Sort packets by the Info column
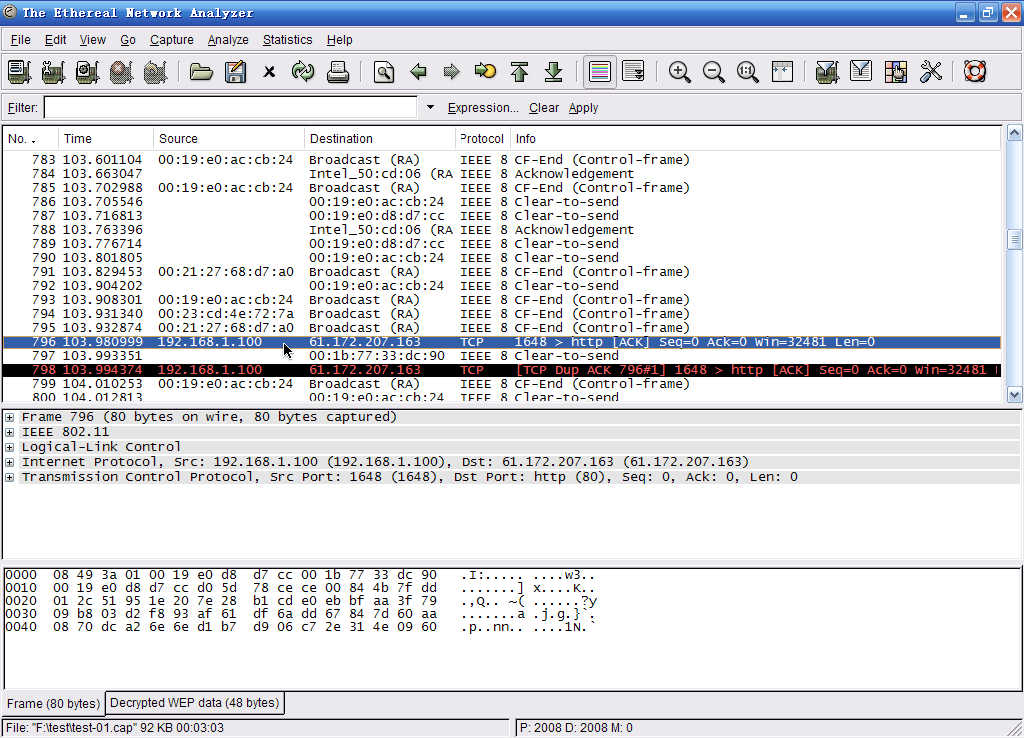 point(755,138)
